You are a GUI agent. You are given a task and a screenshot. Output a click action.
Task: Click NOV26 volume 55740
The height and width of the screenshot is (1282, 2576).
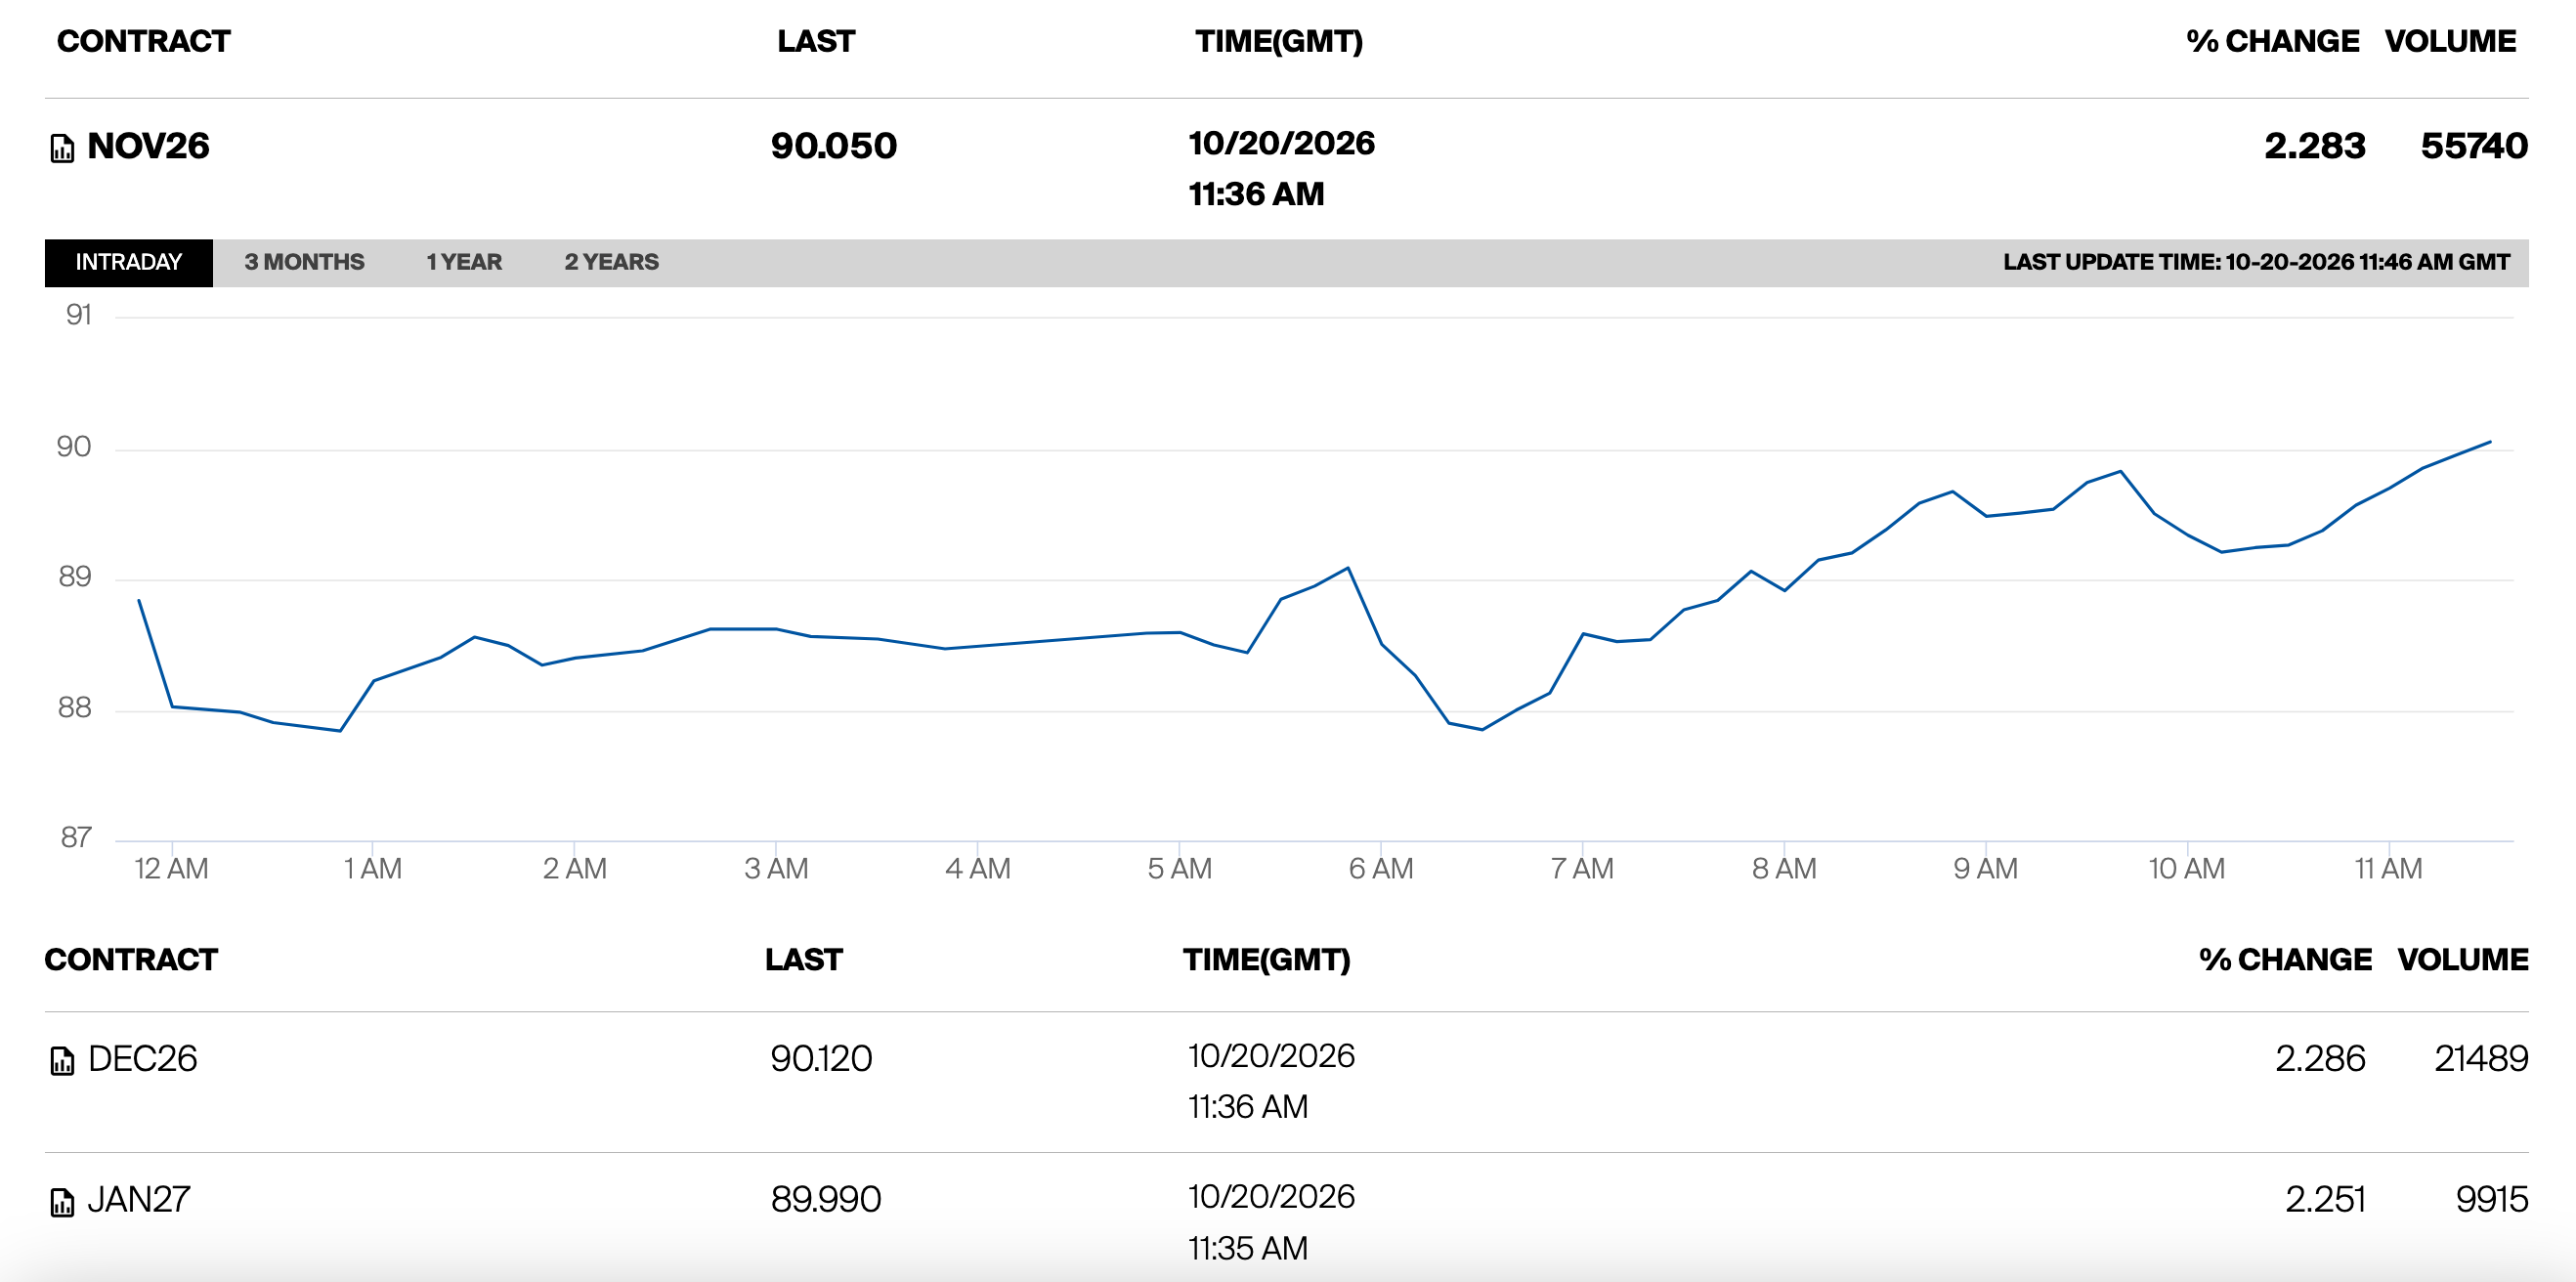coord(2474,146)
